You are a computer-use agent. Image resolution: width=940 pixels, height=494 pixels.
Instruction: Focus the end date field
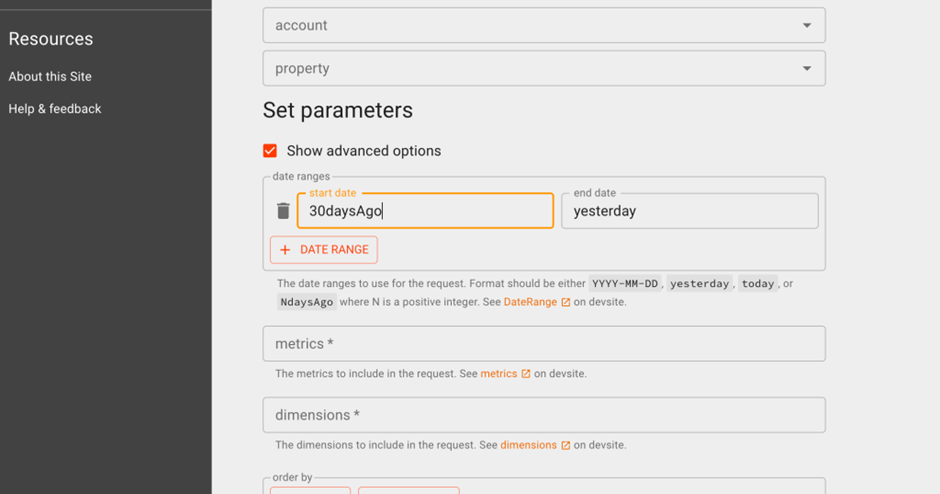click(x=689, y=211)
